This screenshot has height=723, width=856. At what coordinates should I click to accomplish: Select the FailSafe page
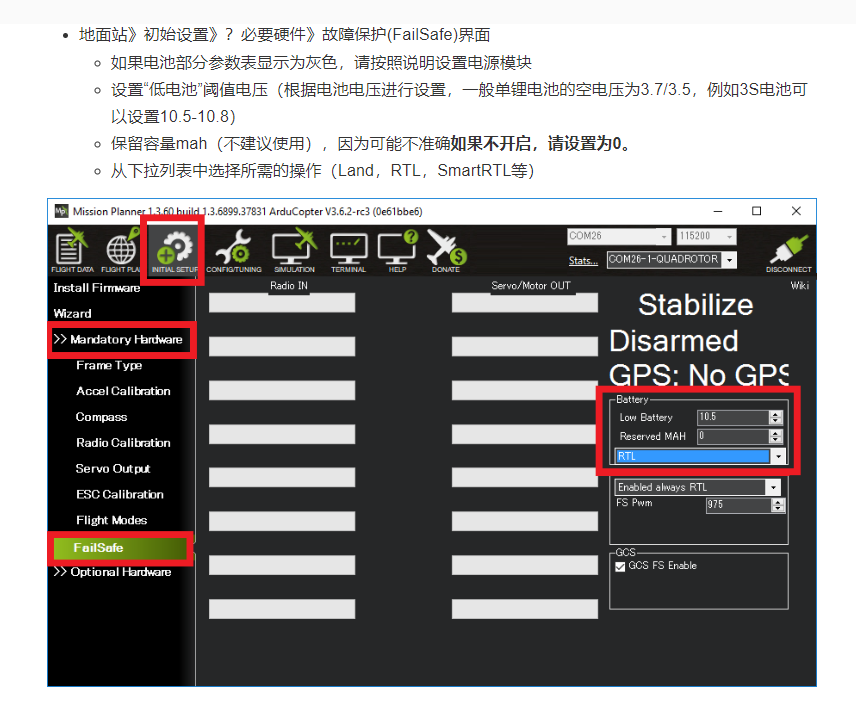tap(120, 548)
